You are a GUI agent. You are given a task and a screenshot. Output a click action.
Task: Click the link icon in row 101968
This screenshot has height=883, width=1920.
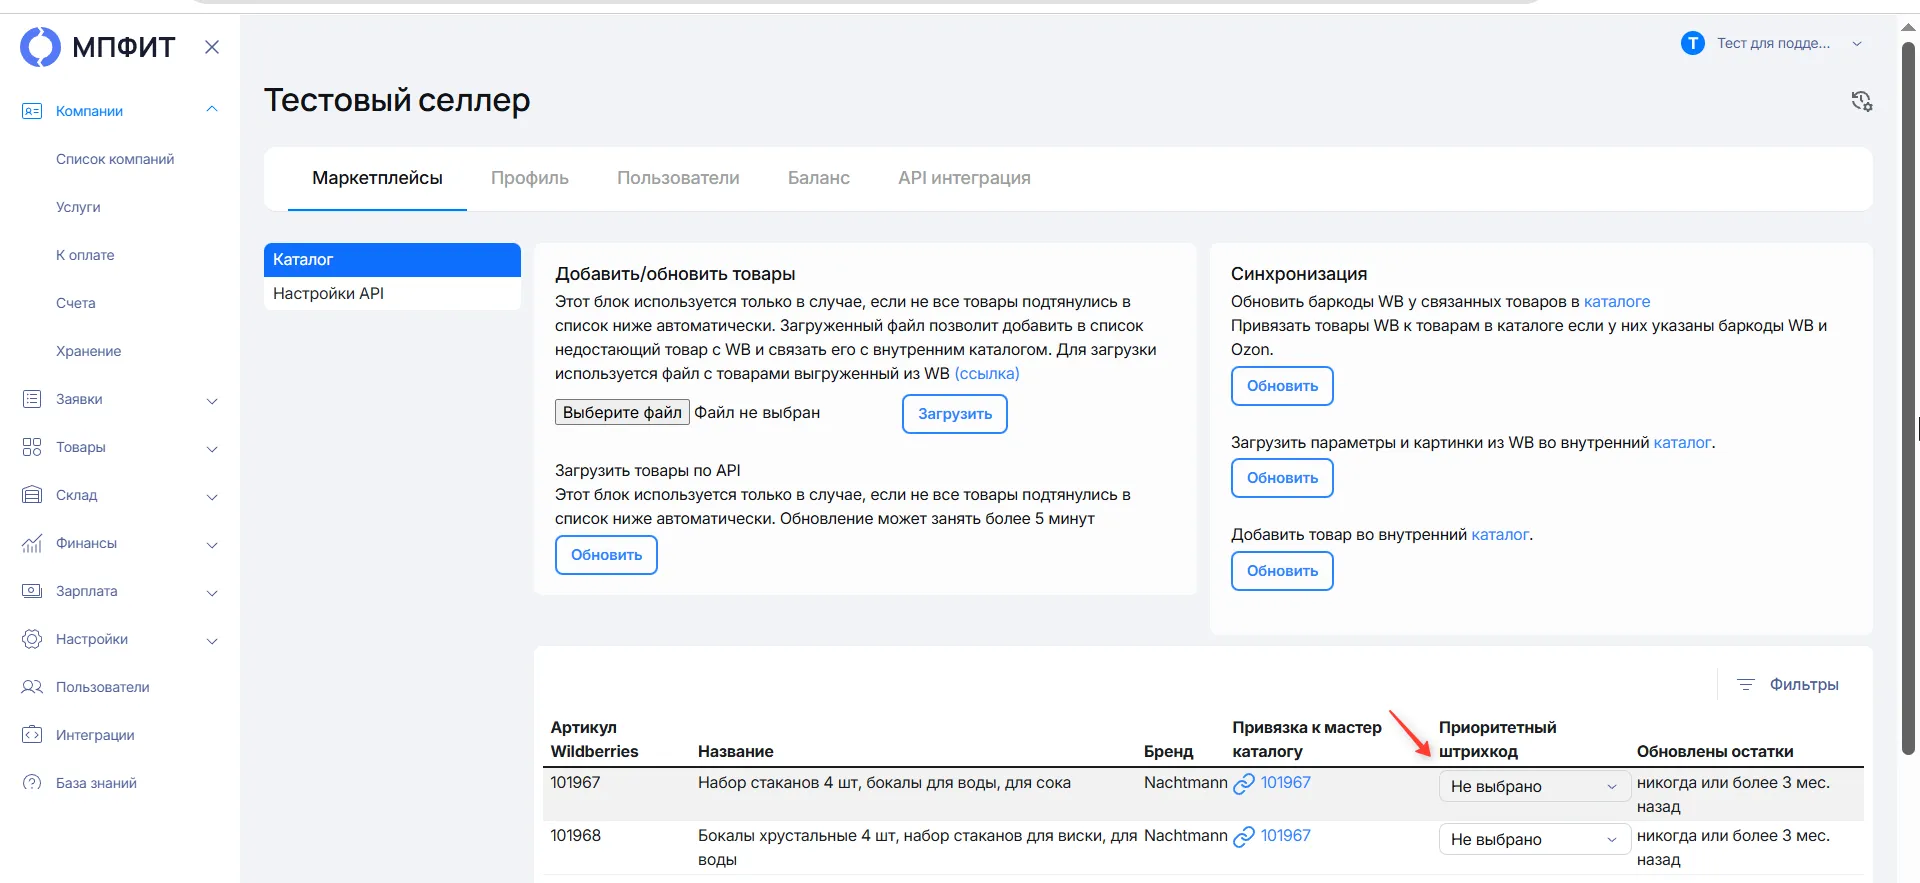pyautogui.click(x=1244, y=837)
